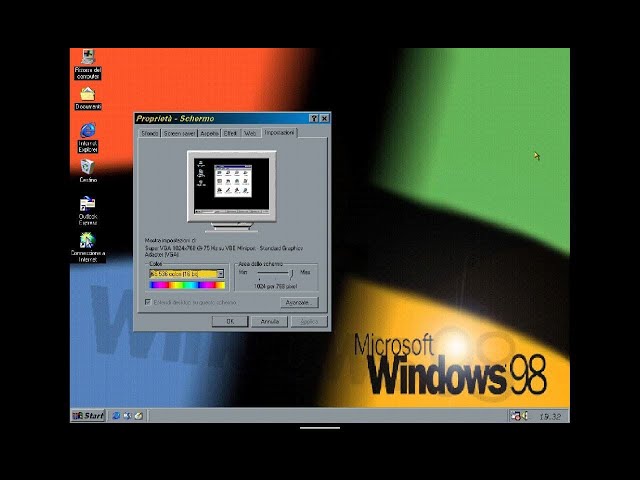640x480 pixels.
Task: Open the Documenti folder icon
Action: (88, 98)
